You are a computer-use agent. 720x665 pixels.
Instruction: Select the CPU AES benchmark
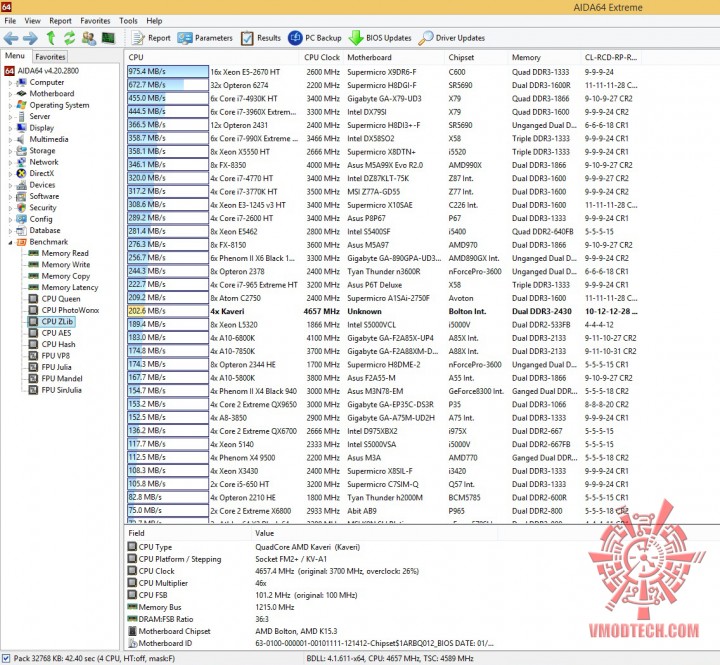pyautogui.click(x=50, y=333)
